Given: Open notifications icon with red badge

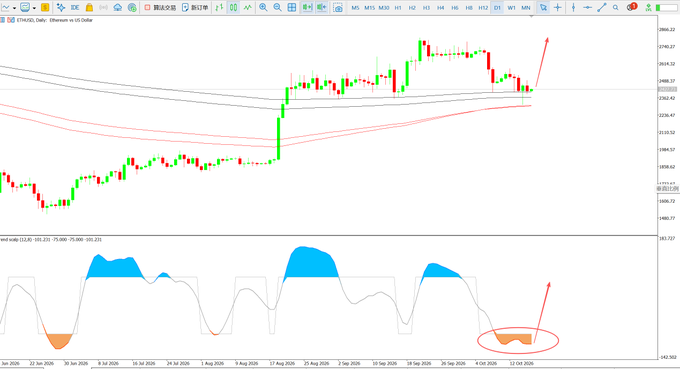Looking at the screenshot, I should click(x=632, y=7).
